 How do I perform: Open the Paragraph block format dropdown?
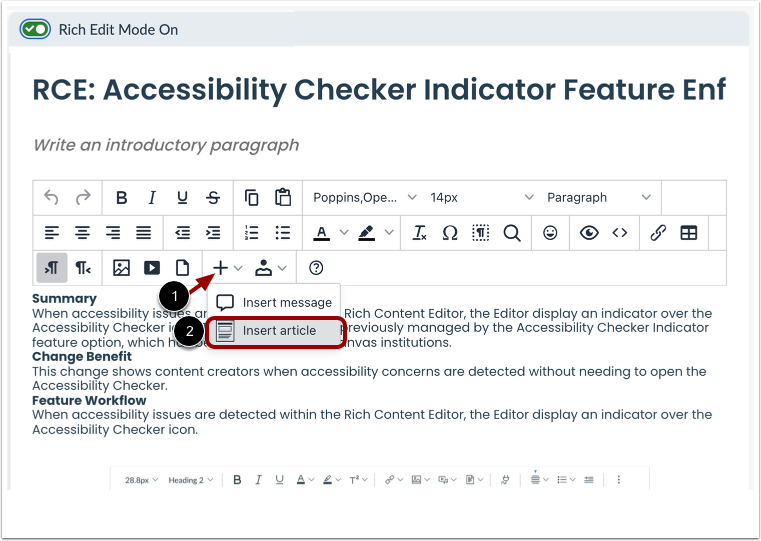(x=598, y=197)
